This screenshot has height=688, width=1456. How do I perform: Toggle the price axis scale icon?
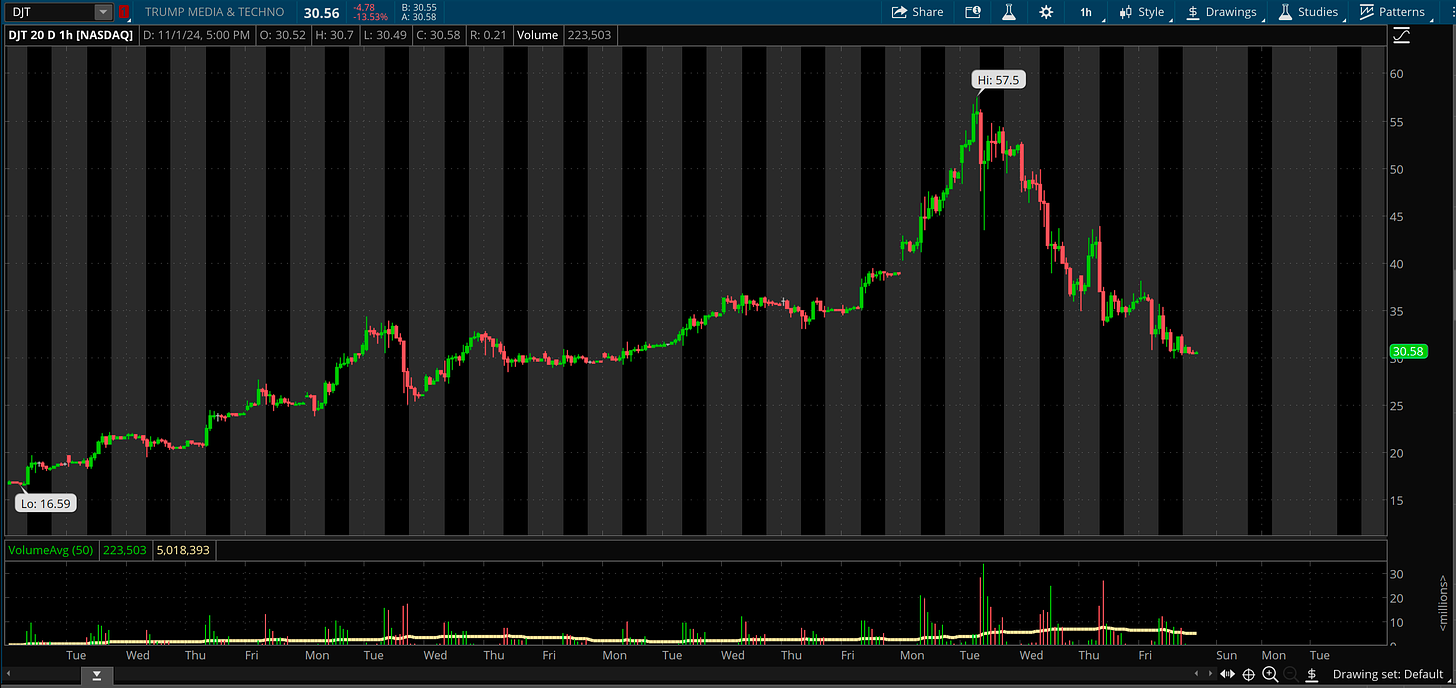pos(1402,35)
